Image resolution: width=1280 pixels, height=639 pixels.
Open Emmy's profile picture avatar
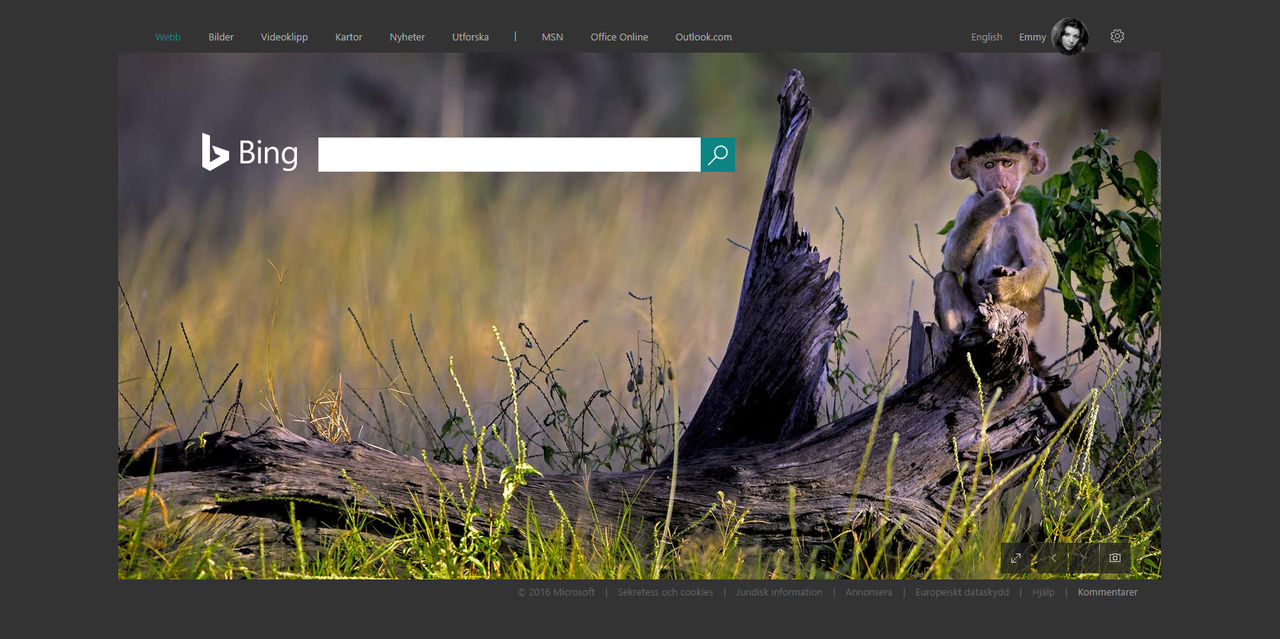(1069, 36)
